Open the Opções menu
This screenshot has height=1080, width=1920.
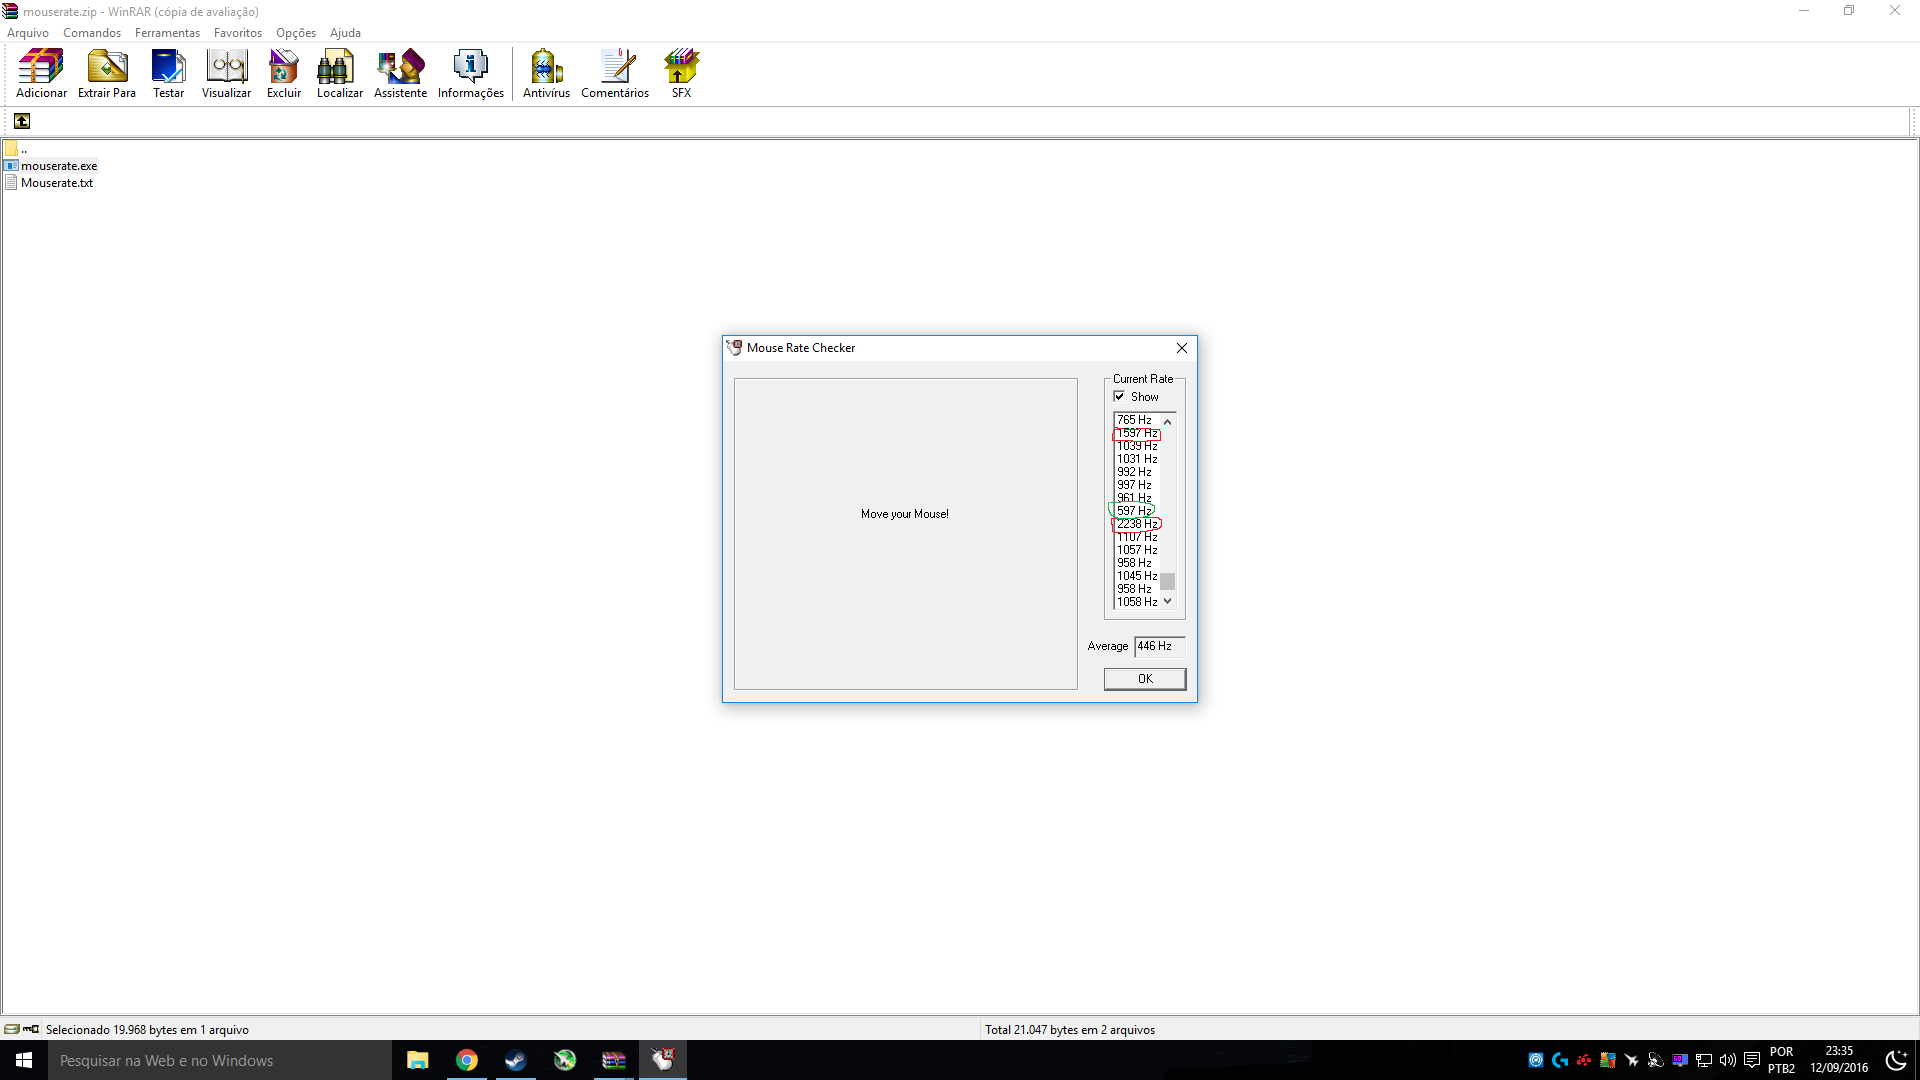pyautogui.click(x=296, y=33)
